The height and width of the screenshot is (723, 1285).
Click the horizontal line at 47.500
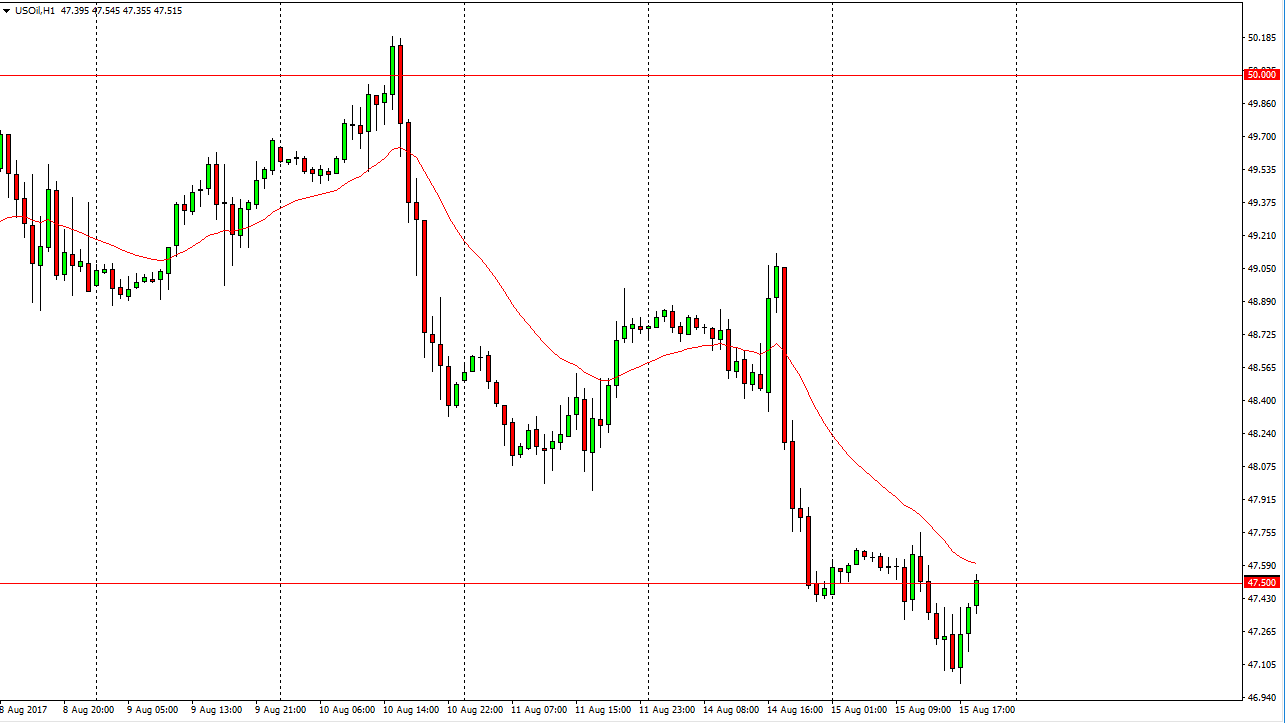click(x=600, y=583)
